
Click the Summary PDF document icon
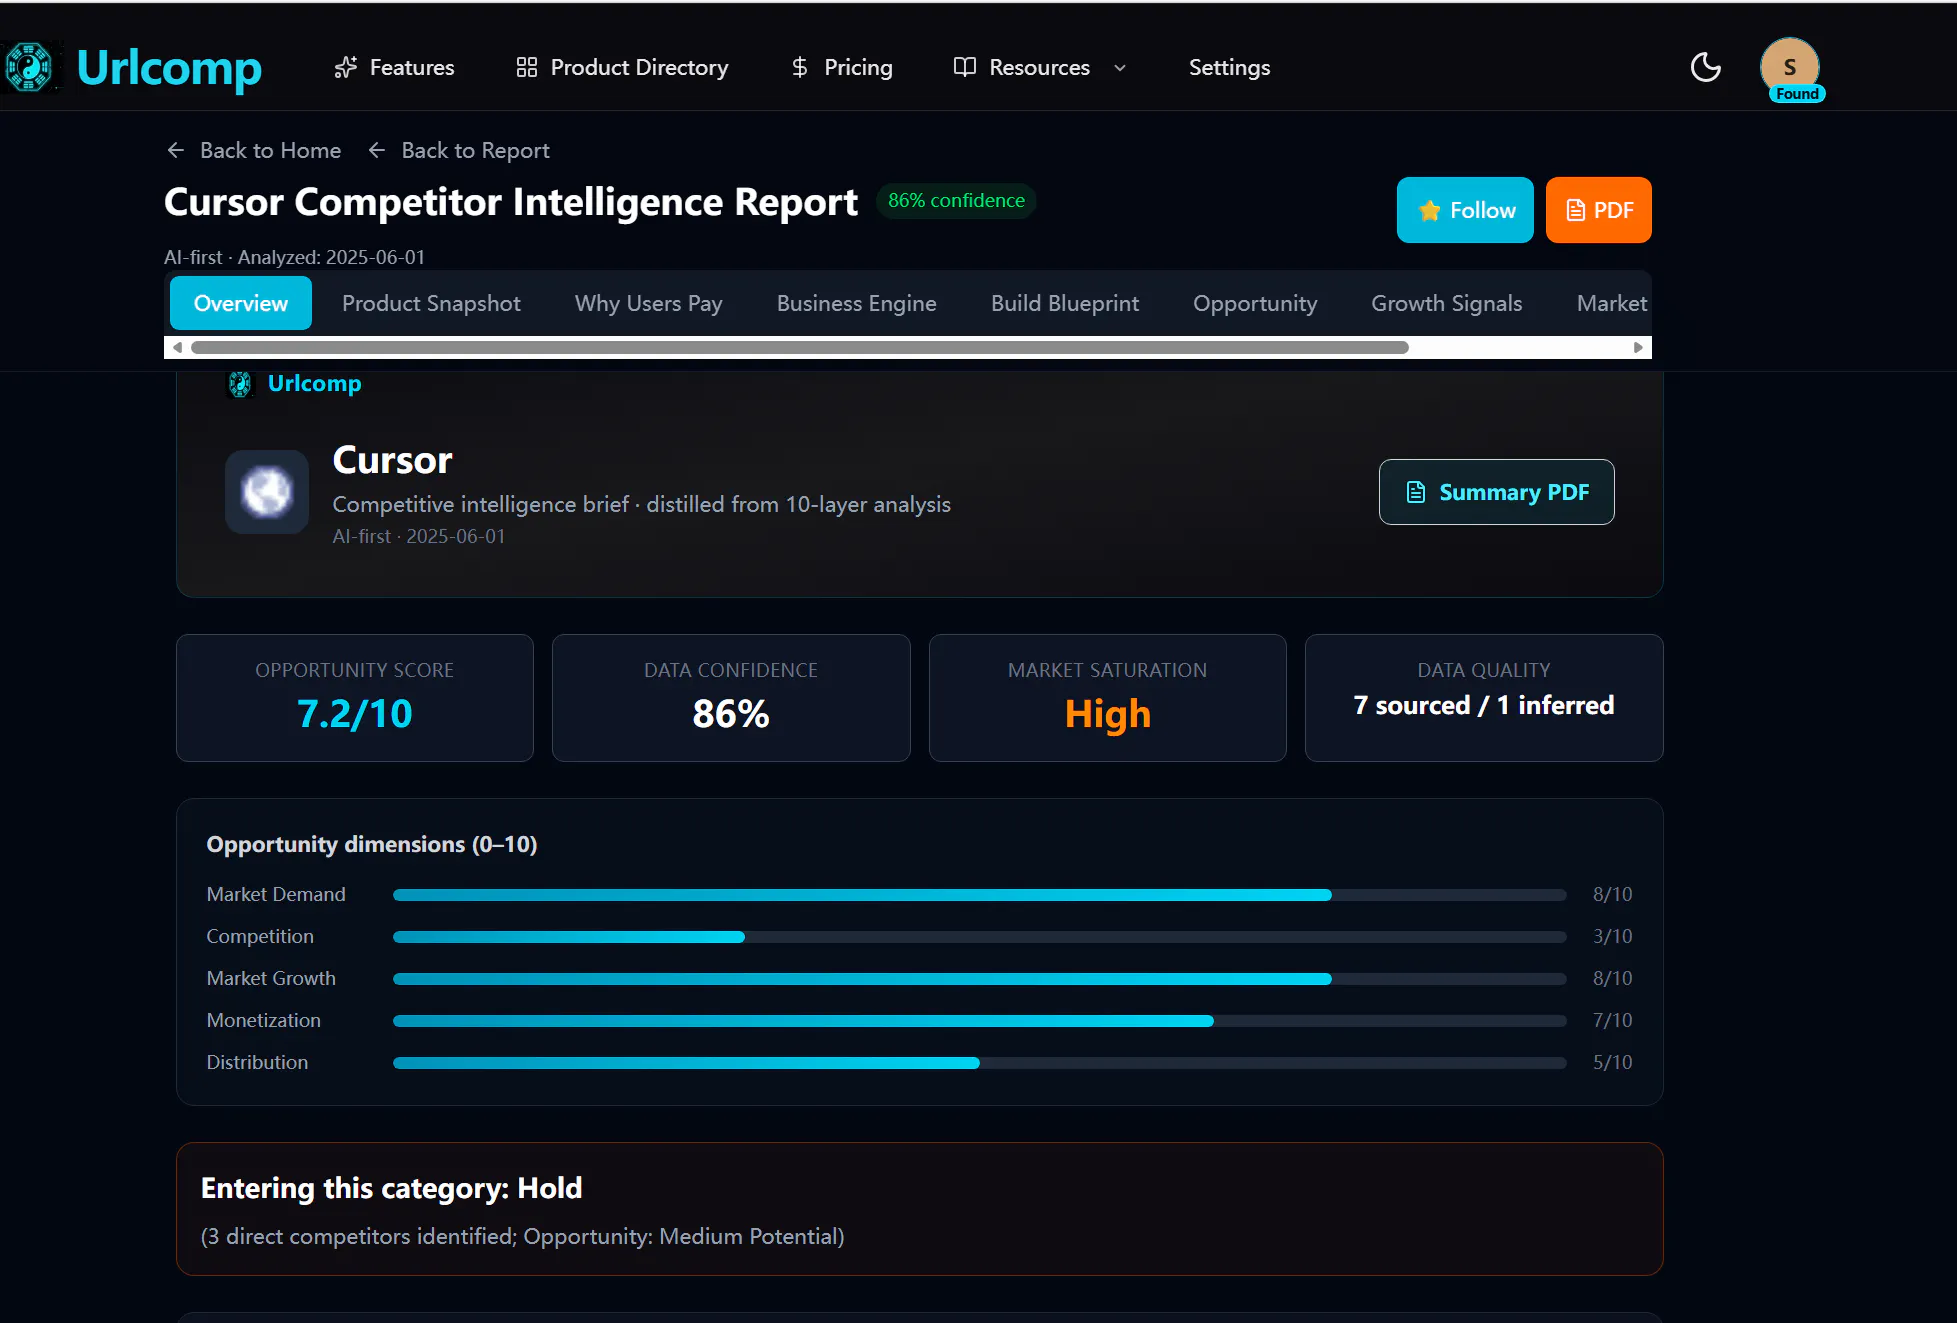[x=1416, y=492]
